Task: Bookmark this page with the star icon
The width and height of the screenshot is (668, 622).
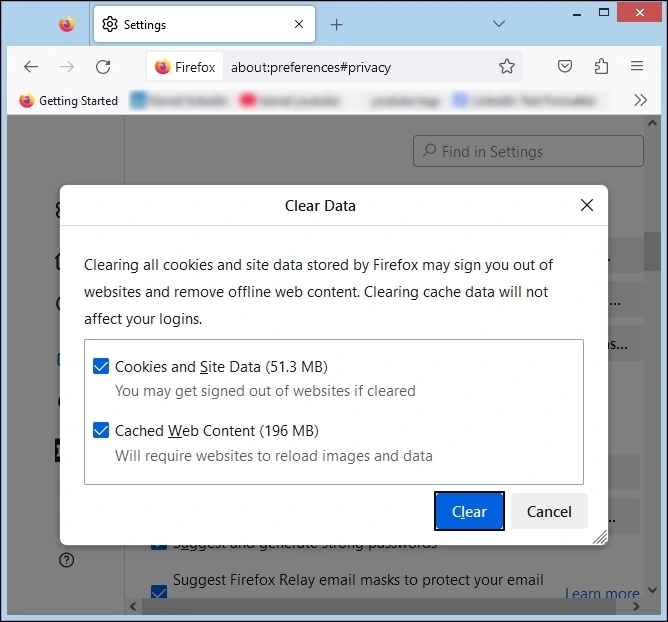Action: pyautogui.click(x=507, y=66)
